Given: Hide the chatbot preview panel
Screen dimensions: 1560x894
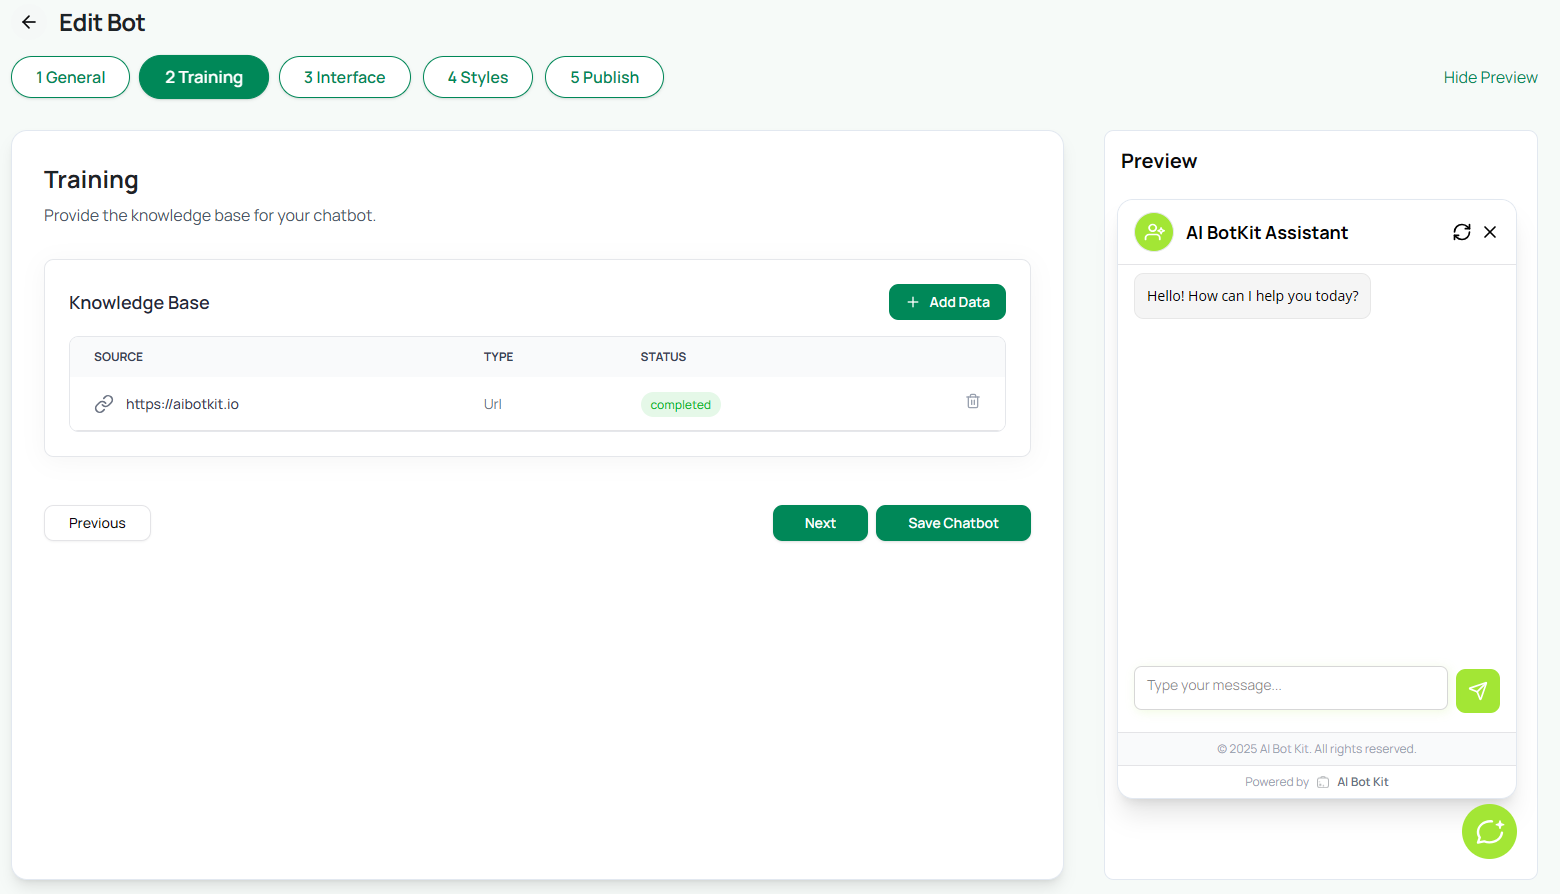Looking at the screenshot, I should point(1490,77).
